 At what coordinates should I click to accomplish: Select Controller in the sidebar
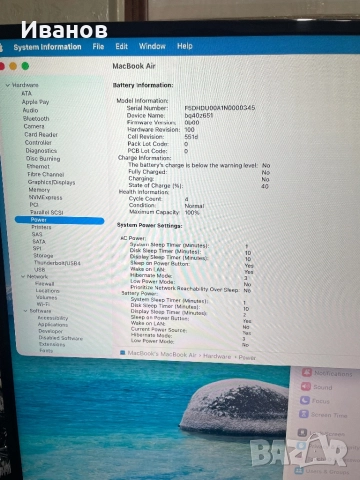coord(38,143)
